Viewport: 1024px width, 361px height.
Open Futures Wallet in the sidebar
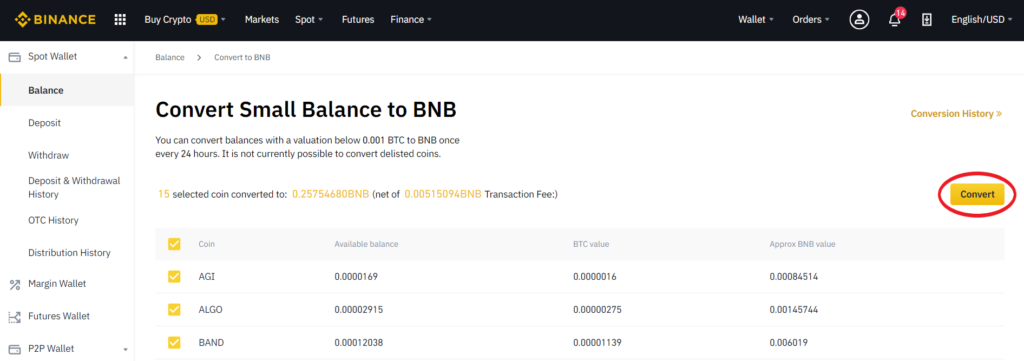[x=59, y=316]
